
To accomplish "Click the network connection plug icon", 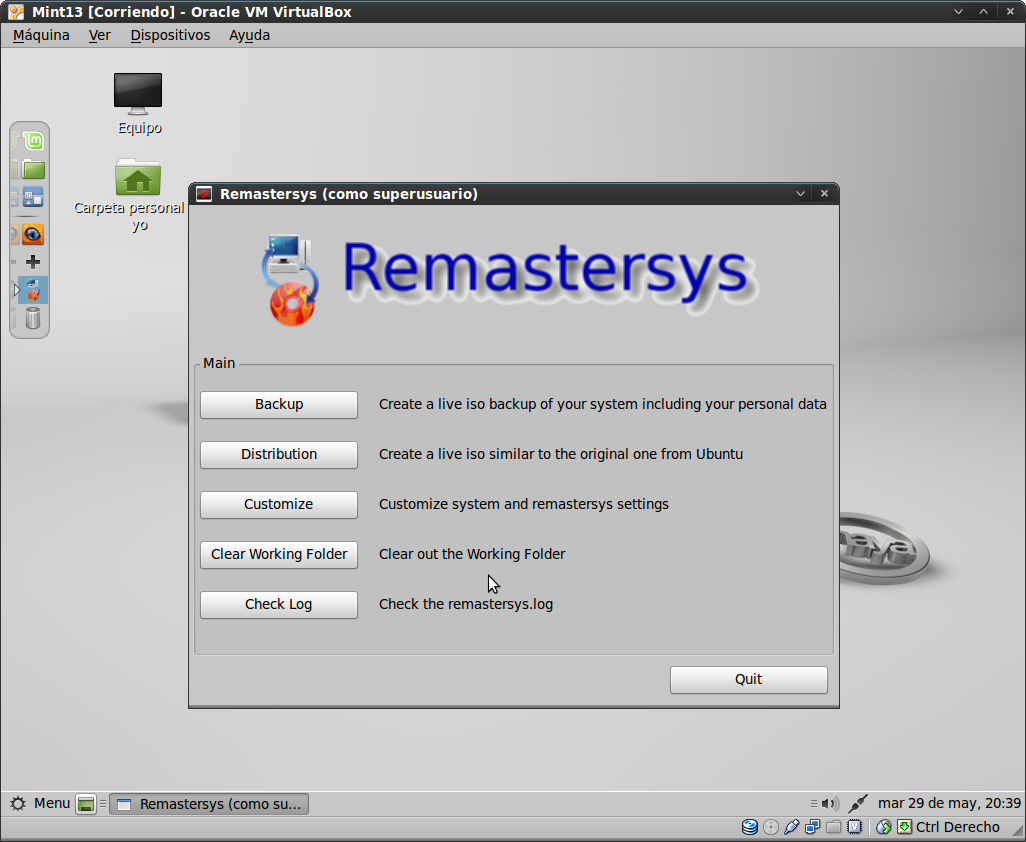I will (x=857, y=803).
